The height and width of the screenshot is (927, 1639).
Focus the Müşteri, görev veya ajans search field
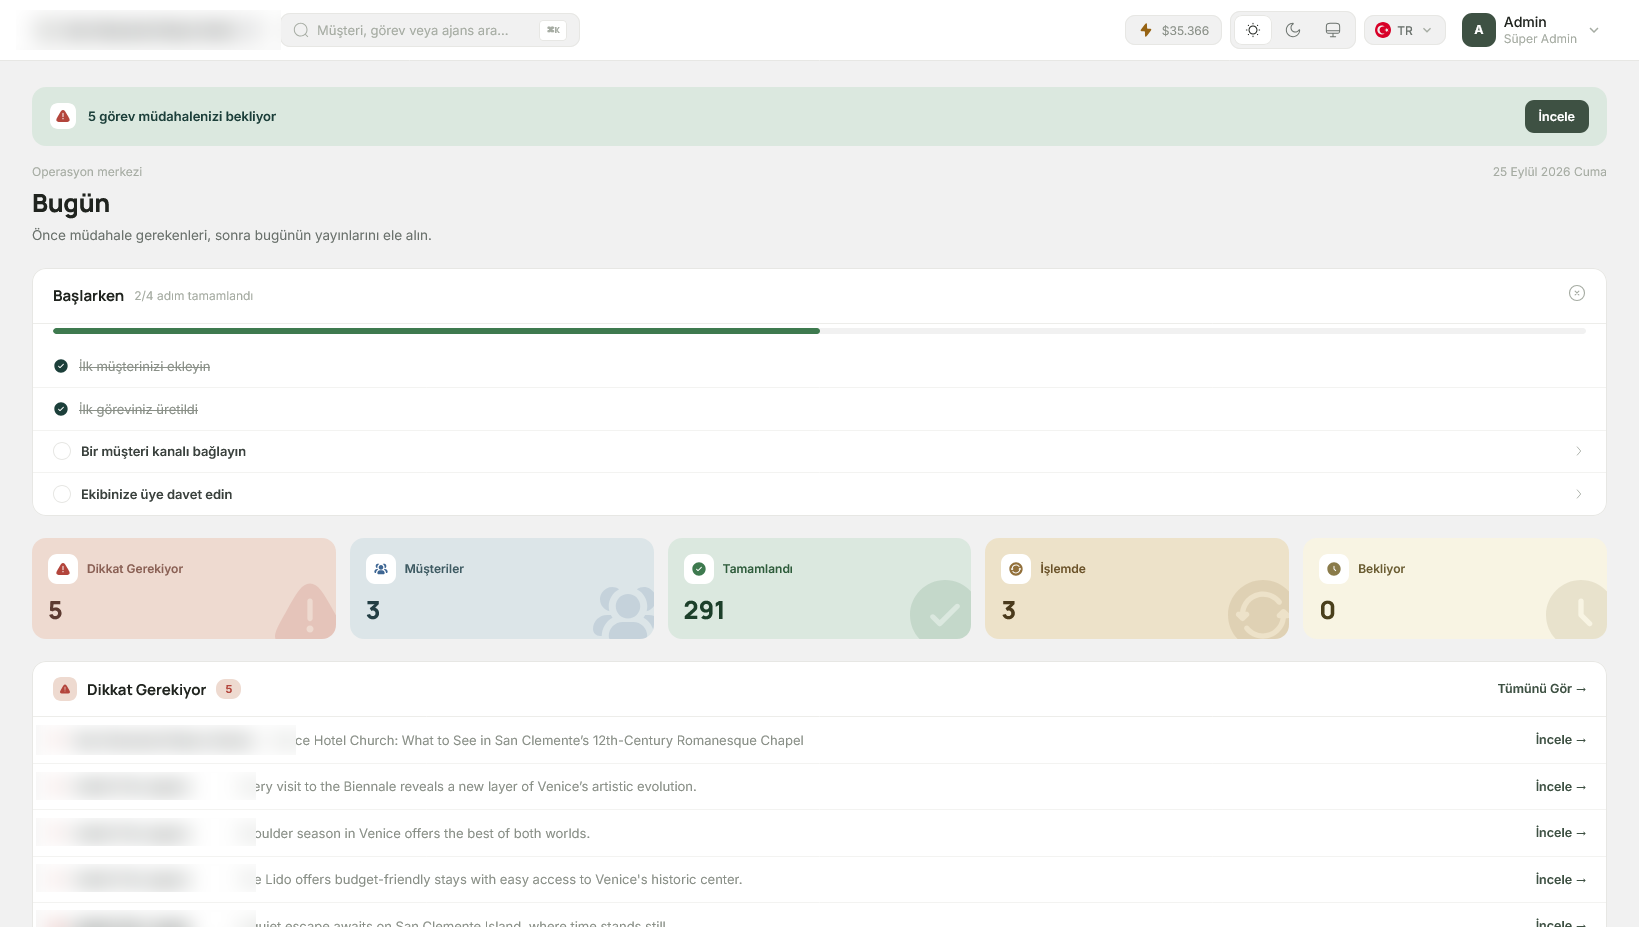coord(430,30)
